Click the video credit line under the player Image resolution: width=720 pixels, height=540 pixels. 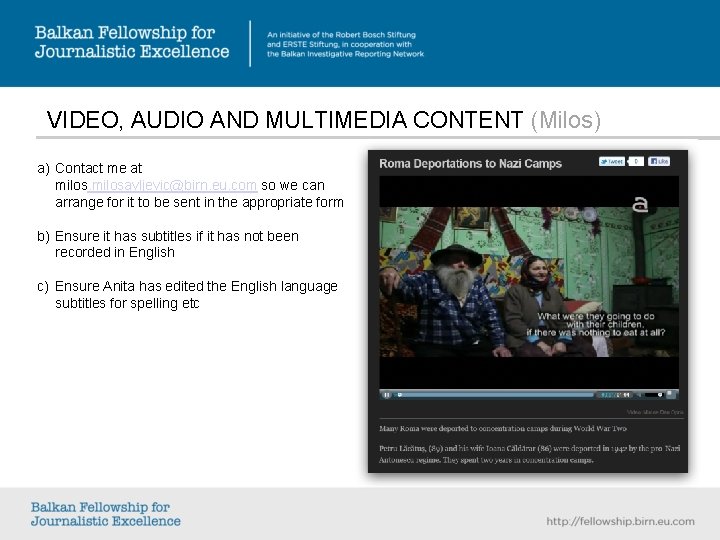coord(655,412)
